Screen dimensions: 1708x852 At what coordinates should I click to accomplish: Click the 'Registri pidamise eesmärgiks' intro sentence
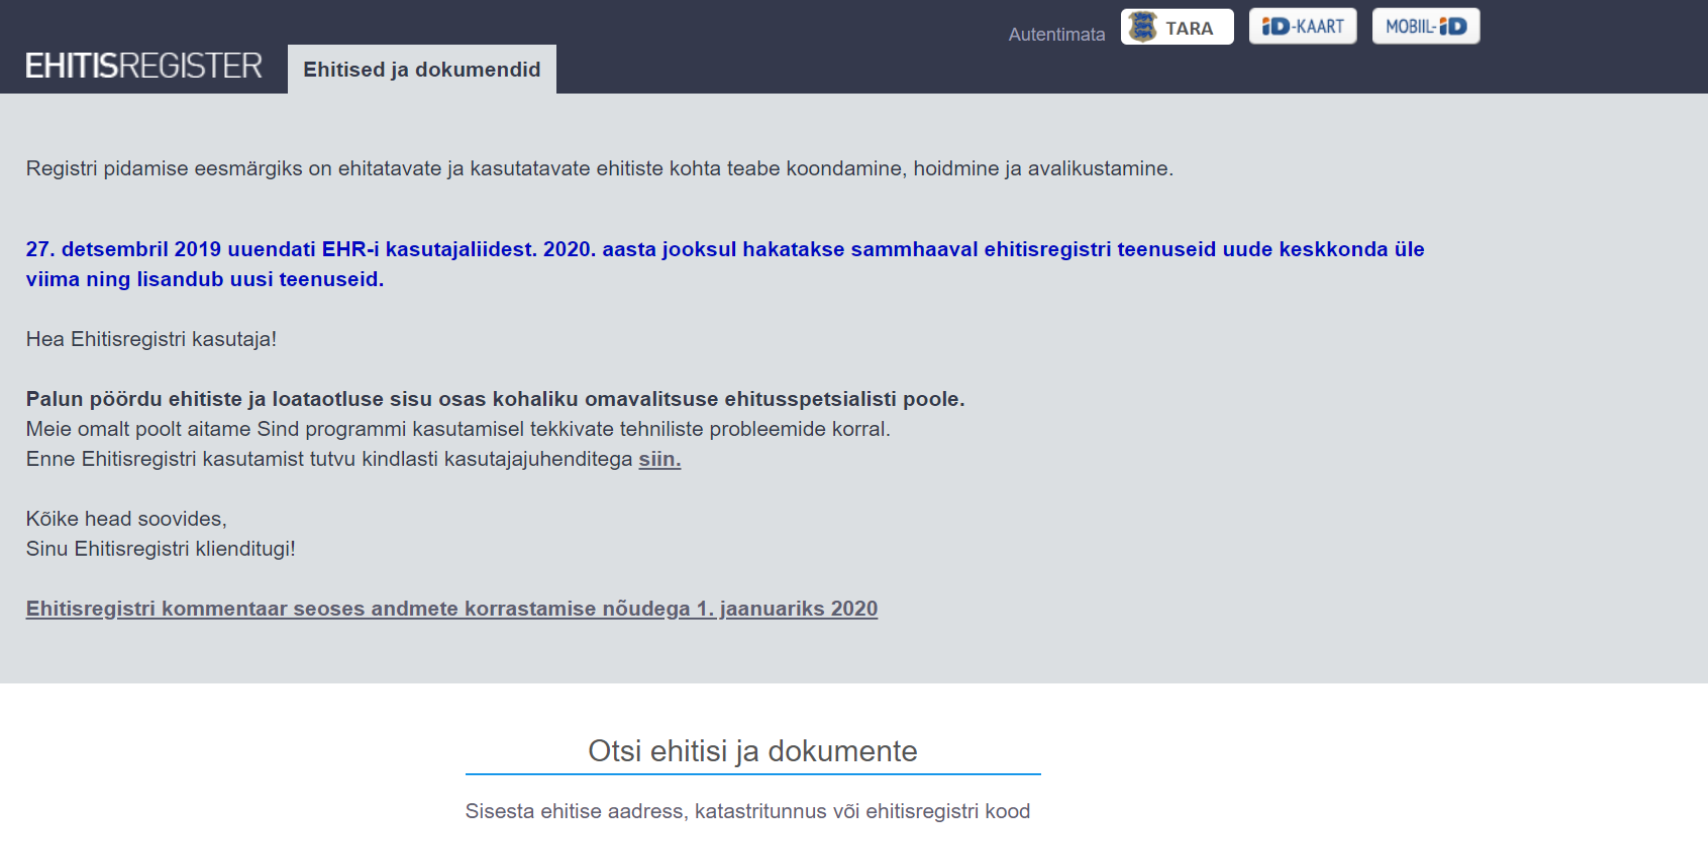(599, 169)
